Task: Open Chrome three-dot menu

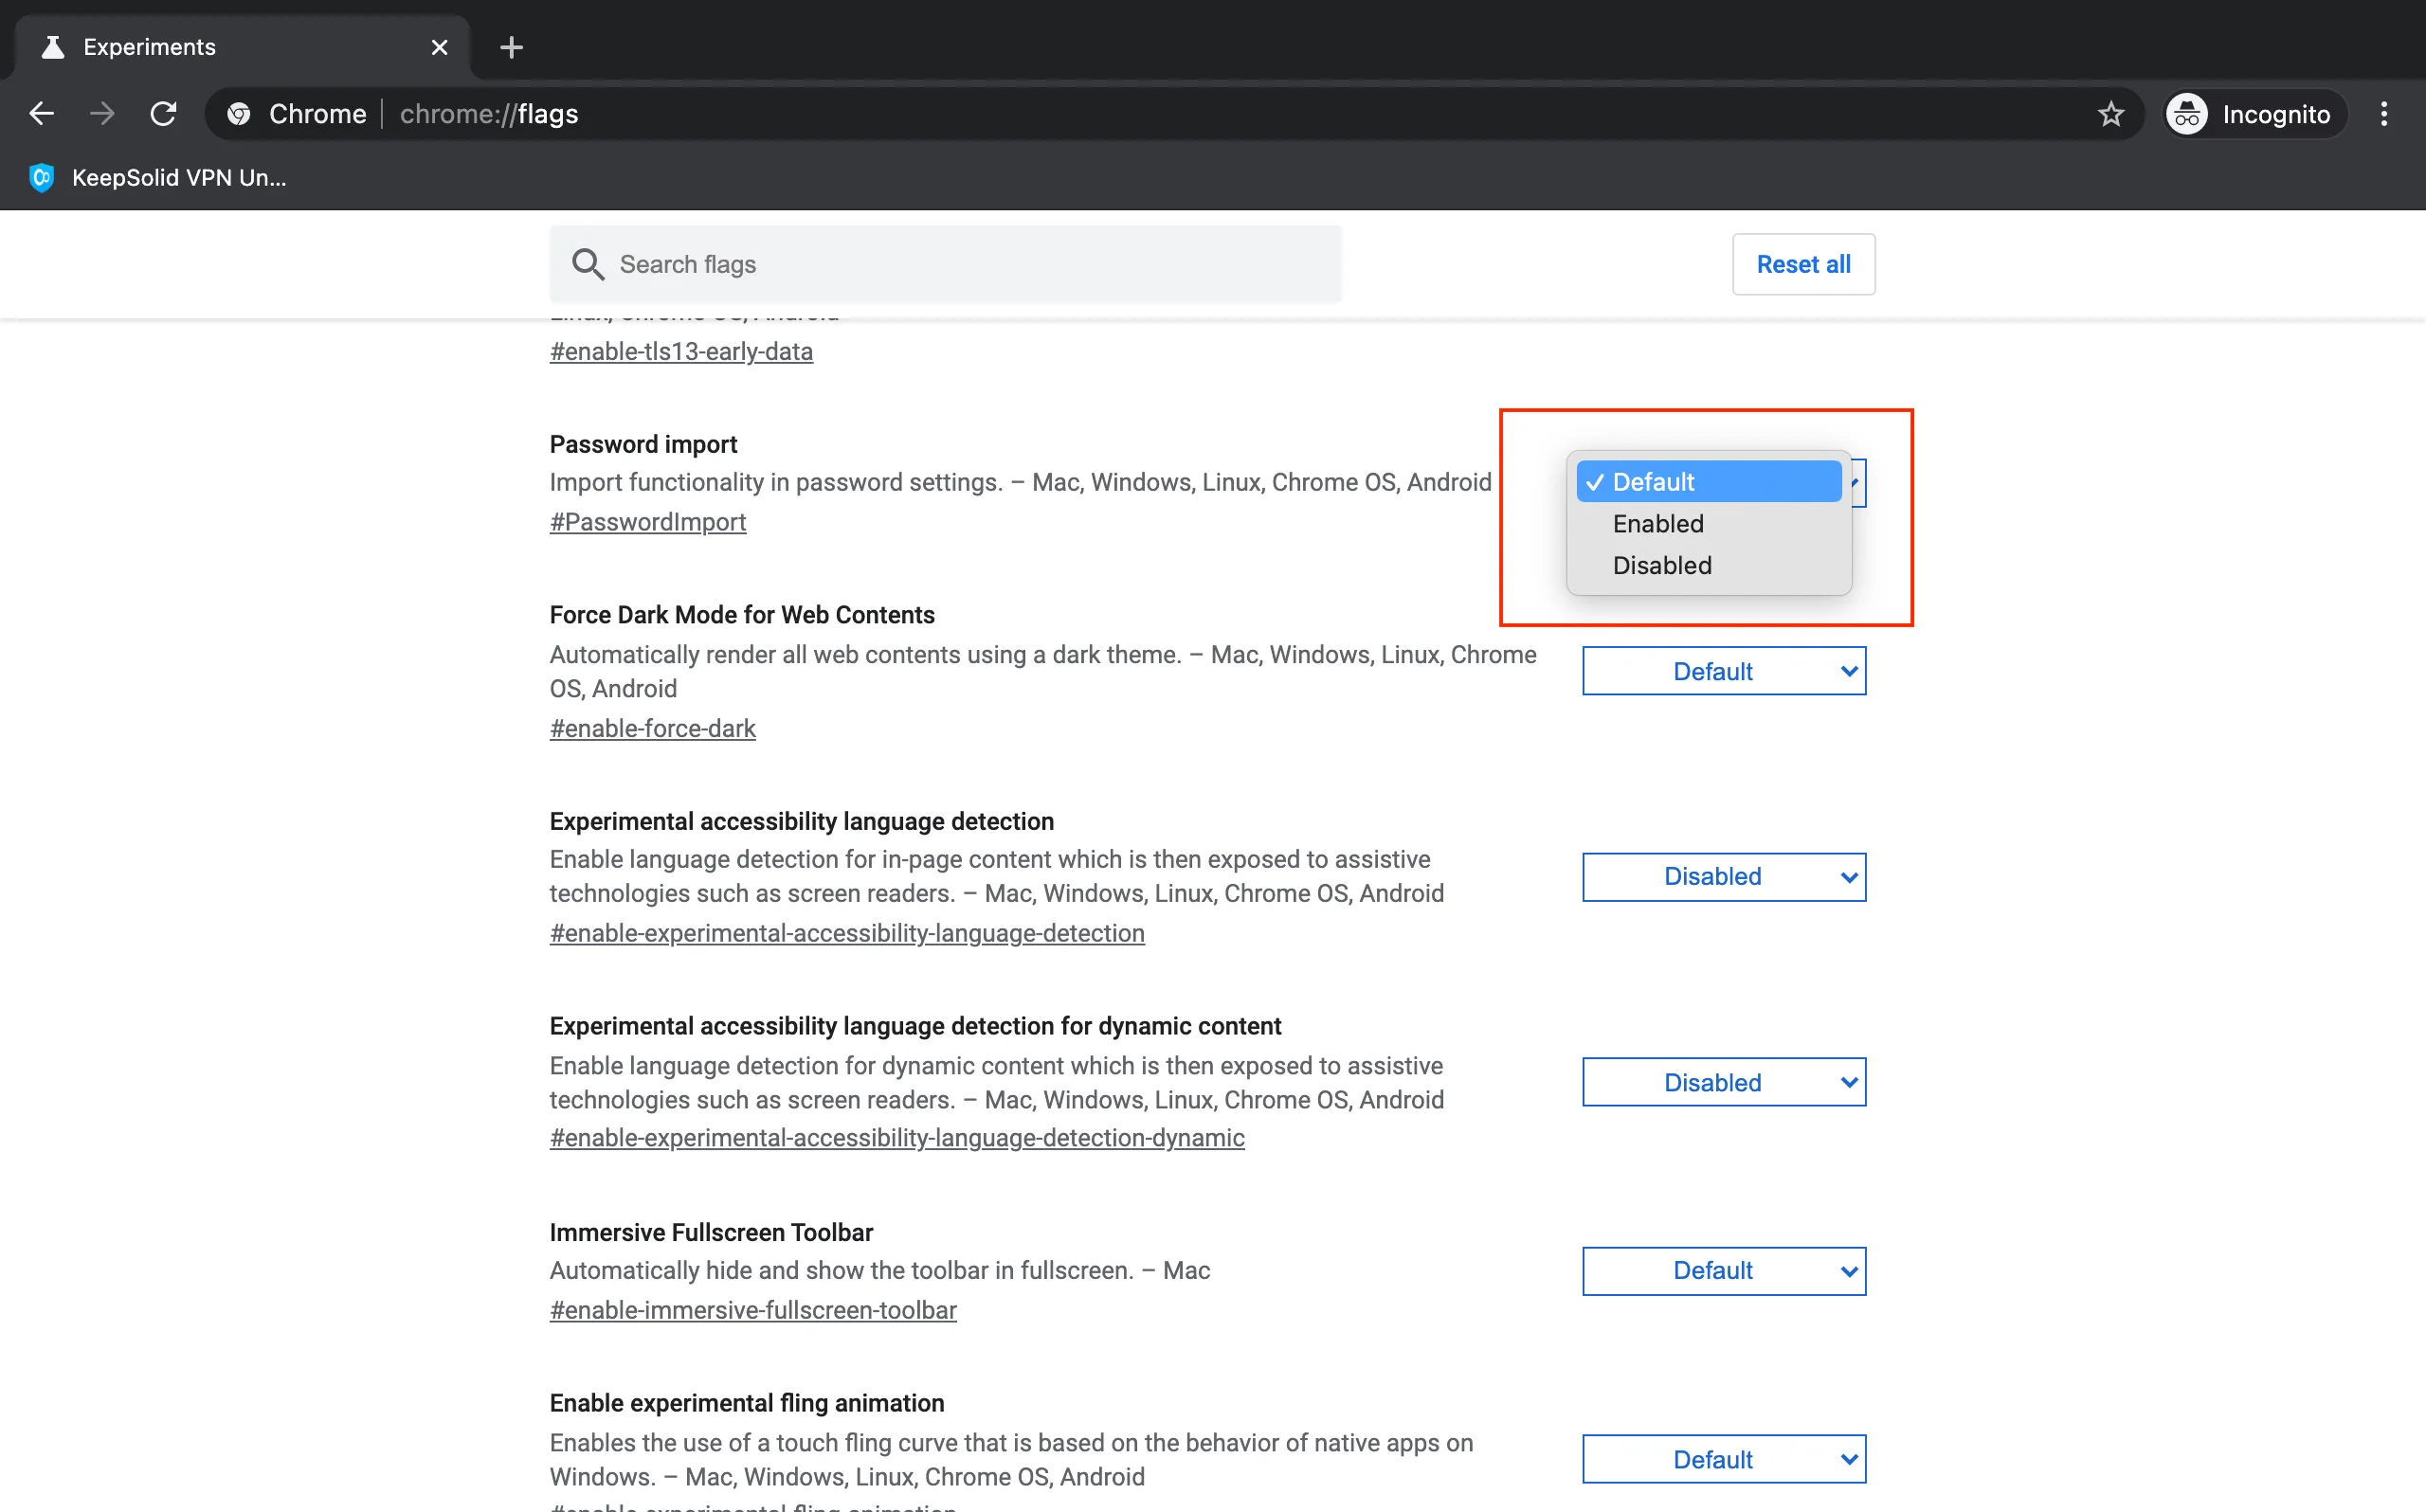Action: [x=2384, y=114]
